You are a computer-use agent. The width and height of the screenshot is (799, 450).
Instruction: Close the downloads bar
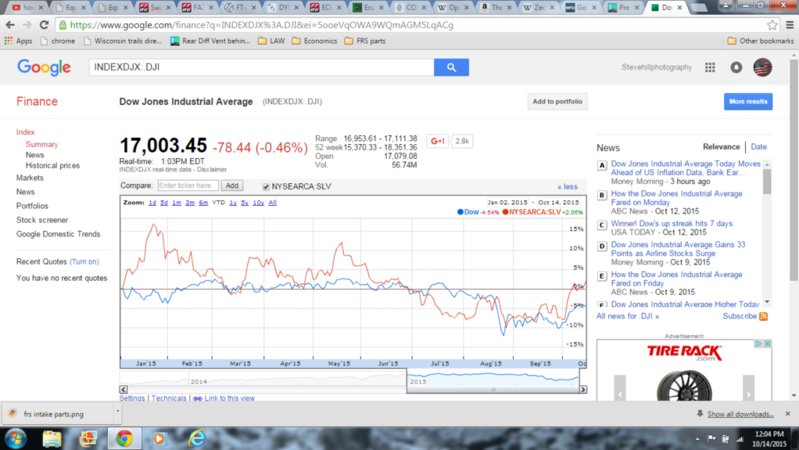788,414
